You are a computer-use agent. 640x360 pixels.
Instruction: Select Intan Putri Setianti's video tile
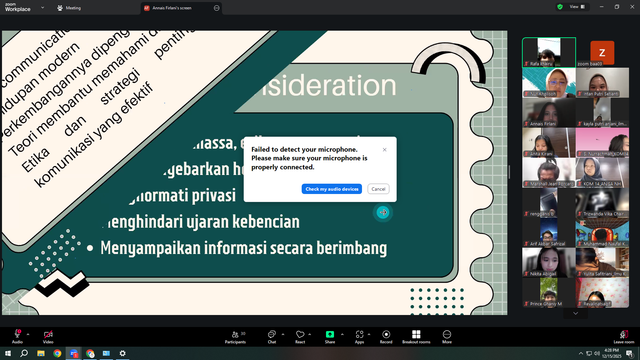click(x=602, y=82)
